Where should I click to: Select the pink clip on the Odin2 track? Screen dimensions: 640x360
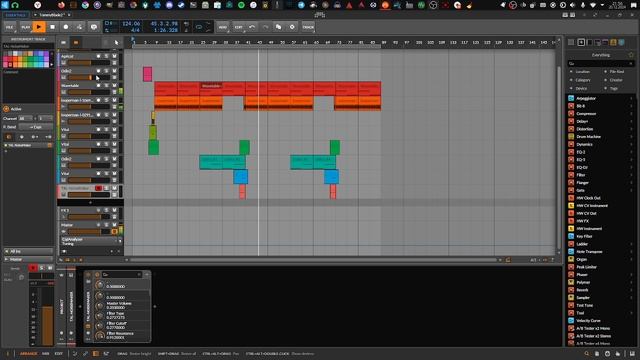[147, 74]
